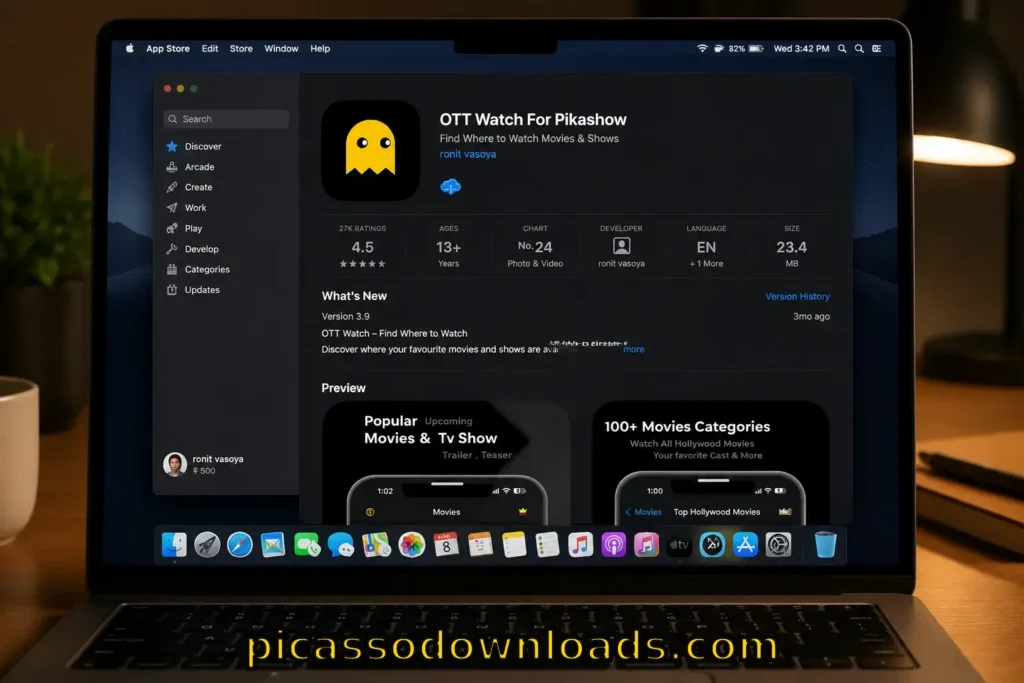
Task: Open 100+ Movies Categories preview
Action: [x=711, y=462]
